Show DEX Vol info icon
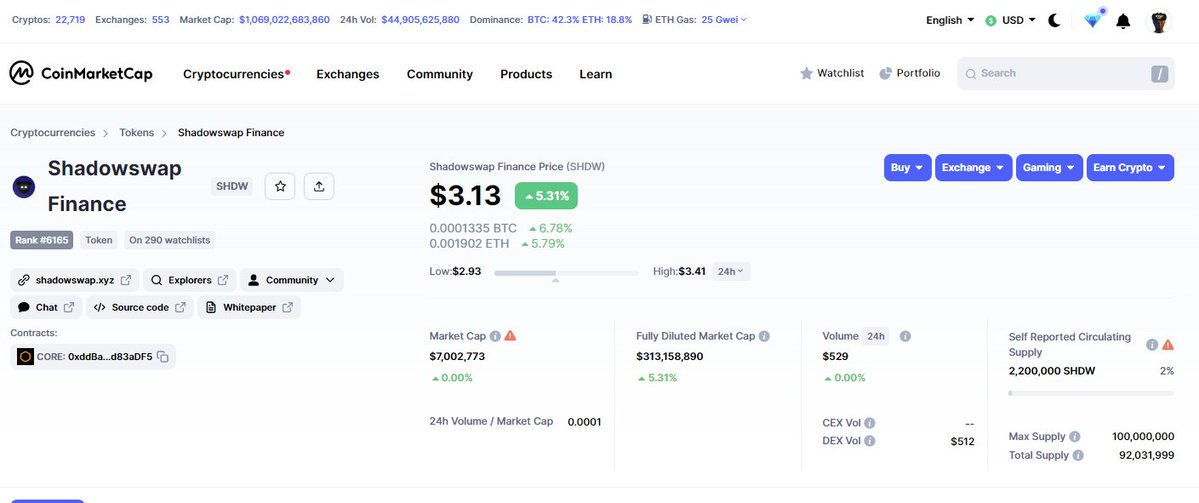 tap(869, 440)
